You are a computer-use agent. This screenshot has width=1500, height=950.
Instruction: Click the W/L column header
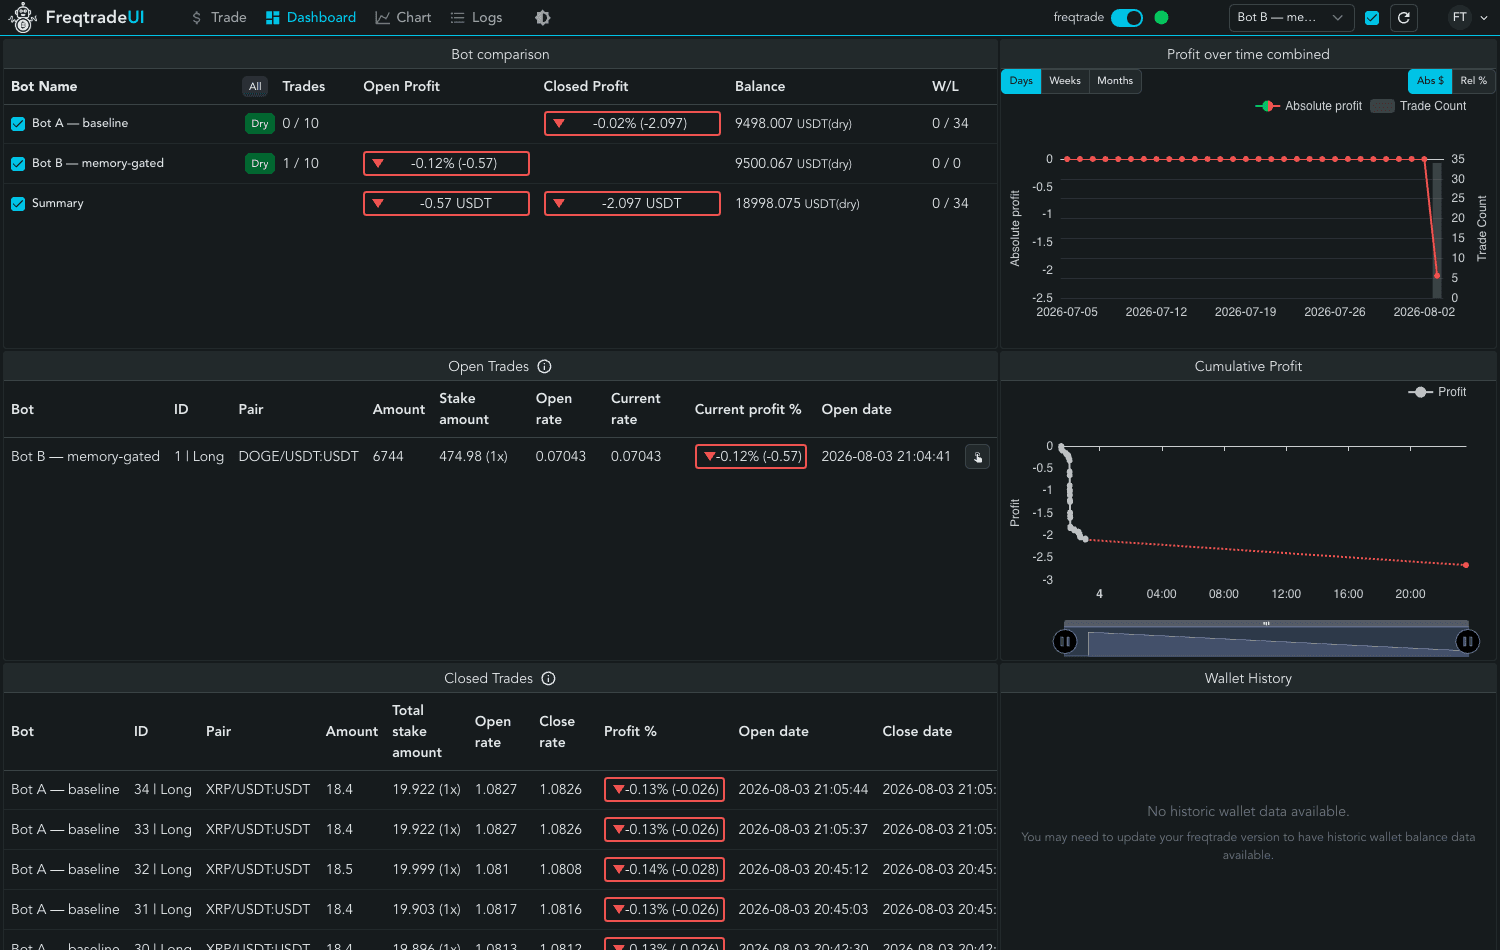(x=945, y=86)
